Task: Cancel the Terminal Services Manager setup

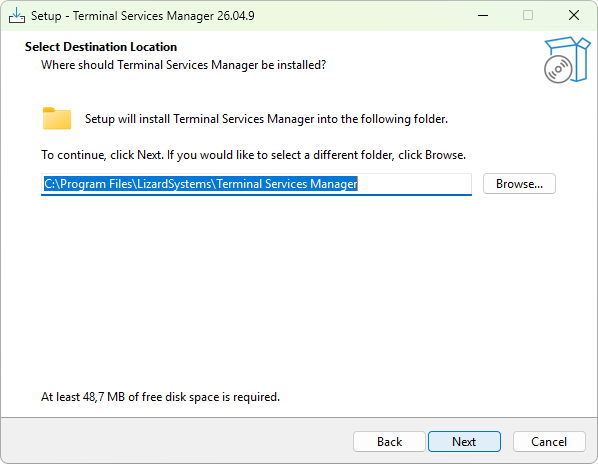Action: pyautogui.click(x=549, y=442)
